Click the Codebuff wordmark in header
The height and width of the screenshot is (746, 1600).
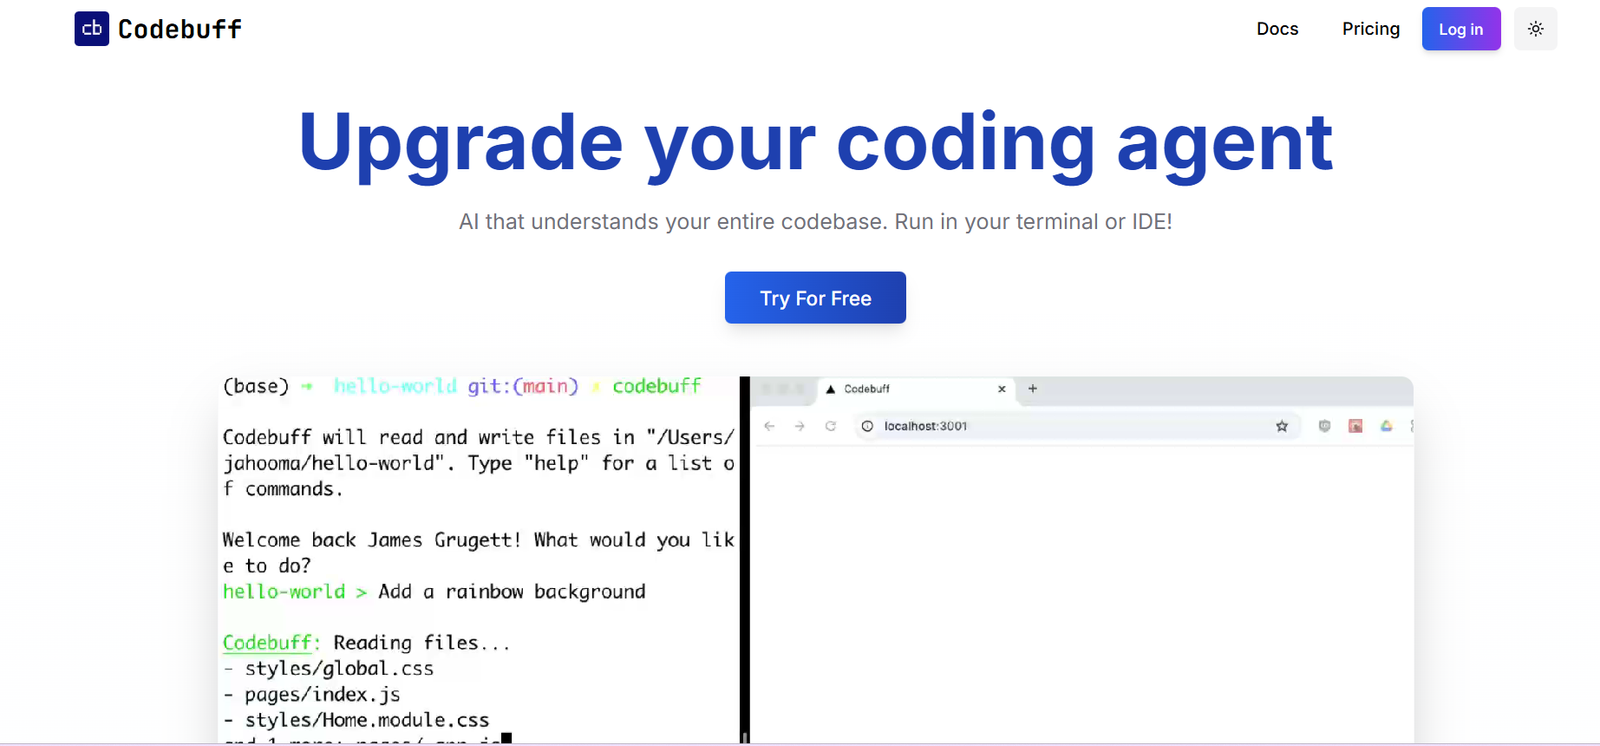coord(180,29)
